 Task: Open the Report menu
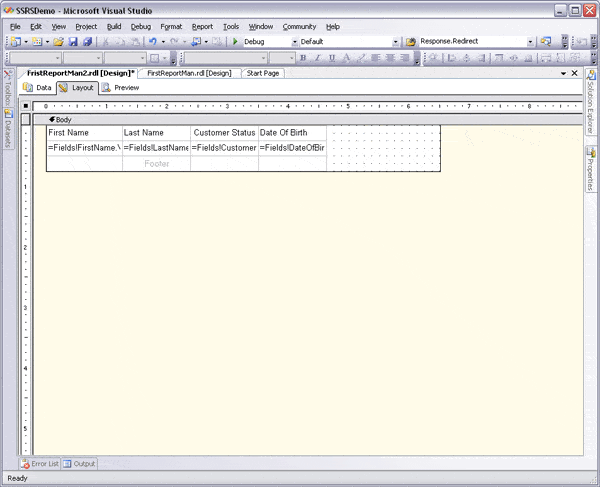pos(202,26)
